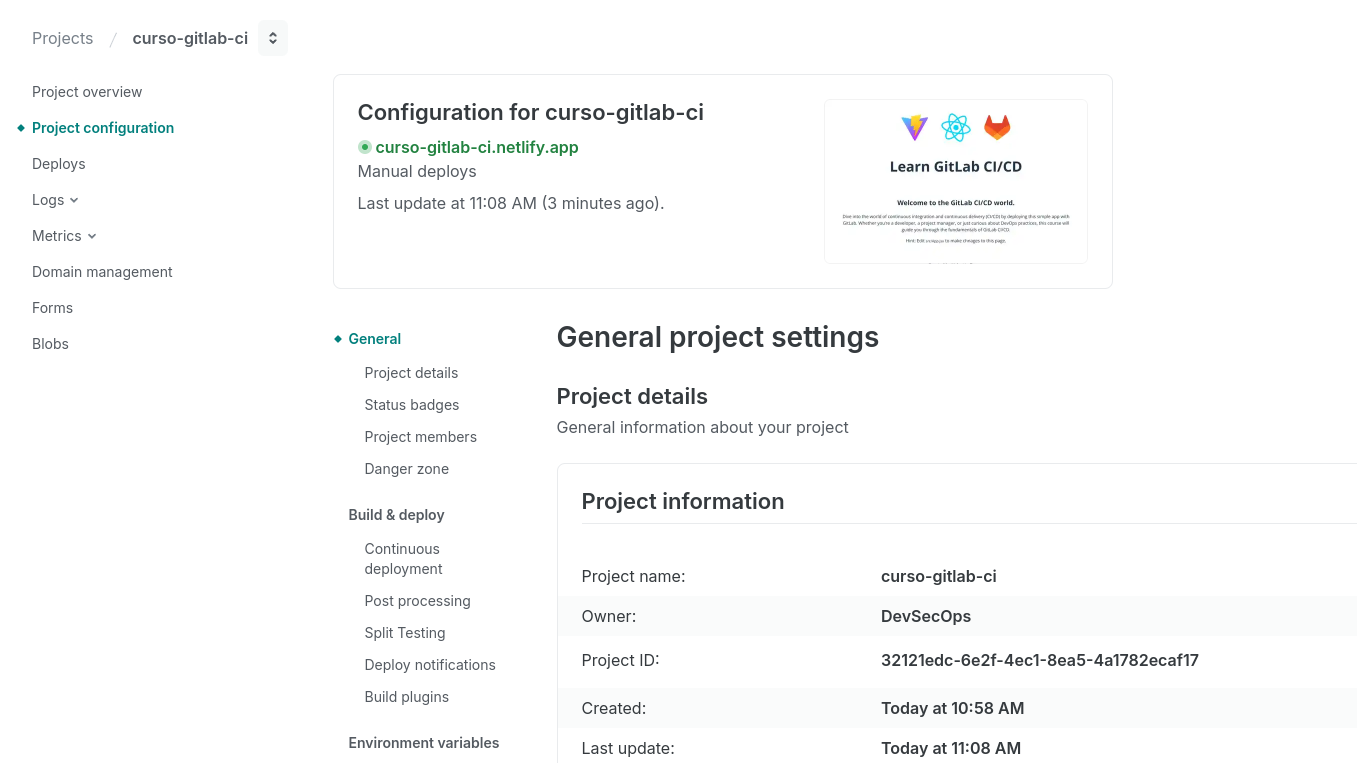This screenshot has width=1357, height=763.
Task: Select Continuous deployment under Build & deploy
Action: (x=402, y=559)
